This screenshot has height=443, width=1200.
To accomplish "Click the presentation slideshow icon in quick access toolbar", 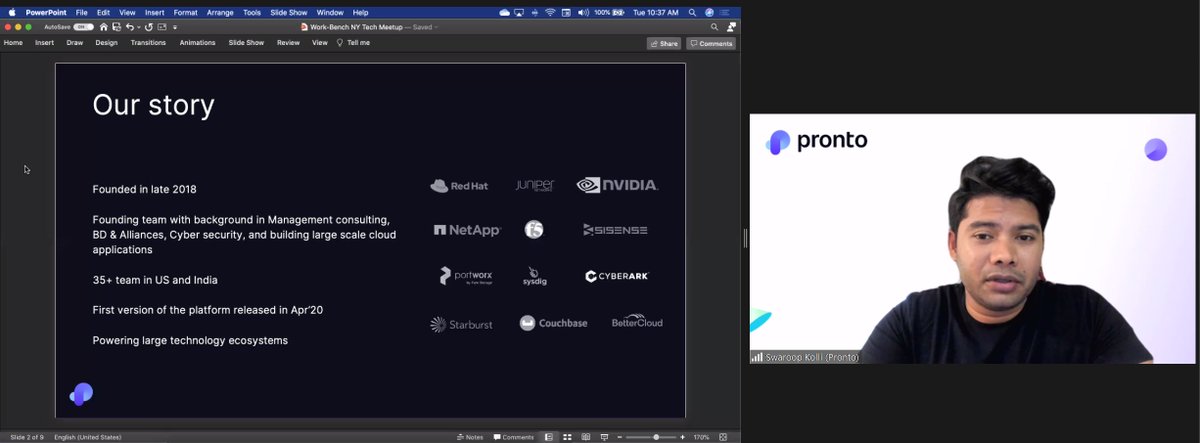I will pyautogui.click(x=162, y=27).
